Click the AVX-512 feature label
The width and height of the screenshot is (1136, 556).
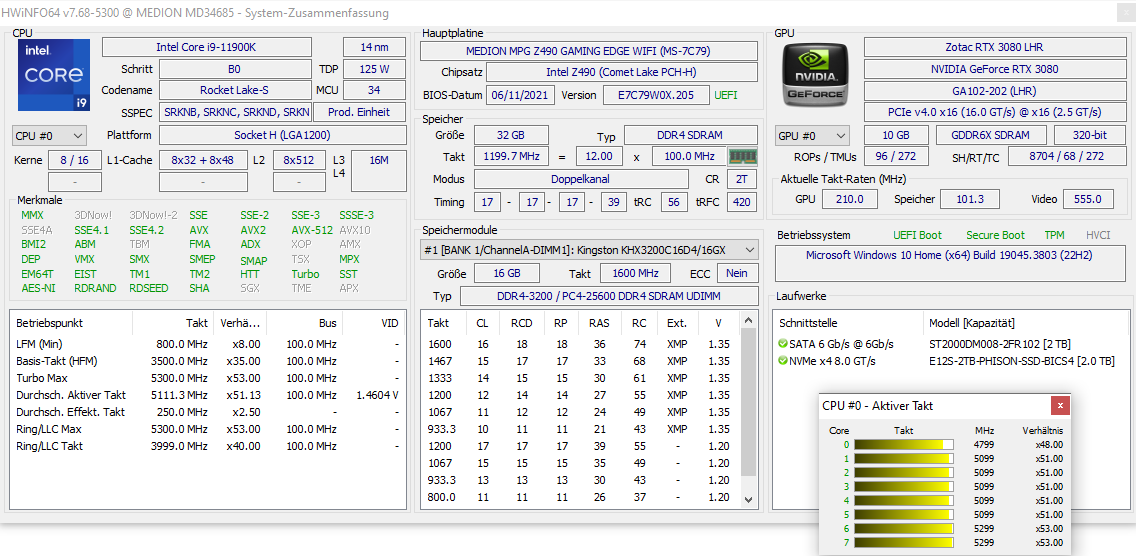coord(312,230)
